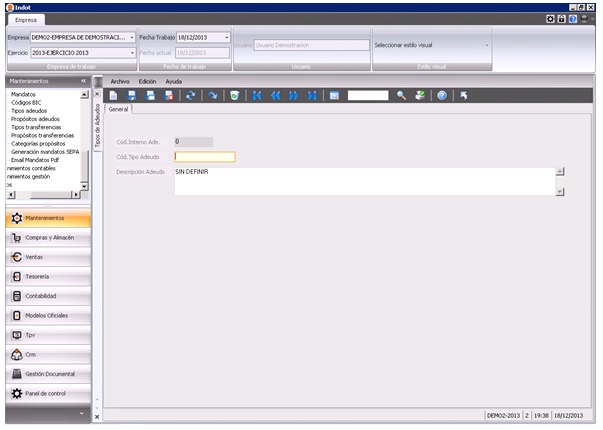The height and width of the screenshot is (430, 603).
Task: Collapse the Mantenimientos panel
Action: click(x=83, y=80)
